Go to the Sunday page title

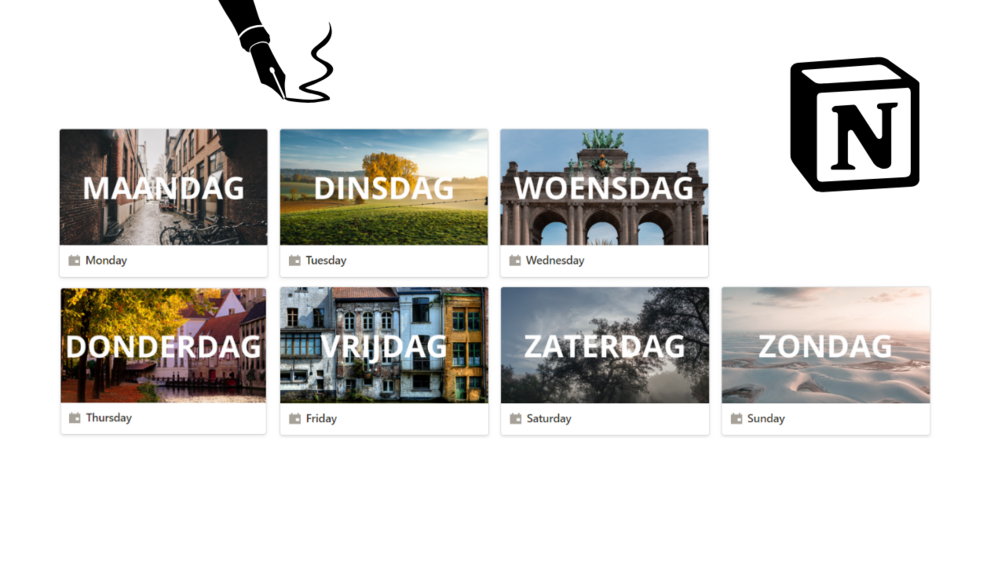pos(766,418)
